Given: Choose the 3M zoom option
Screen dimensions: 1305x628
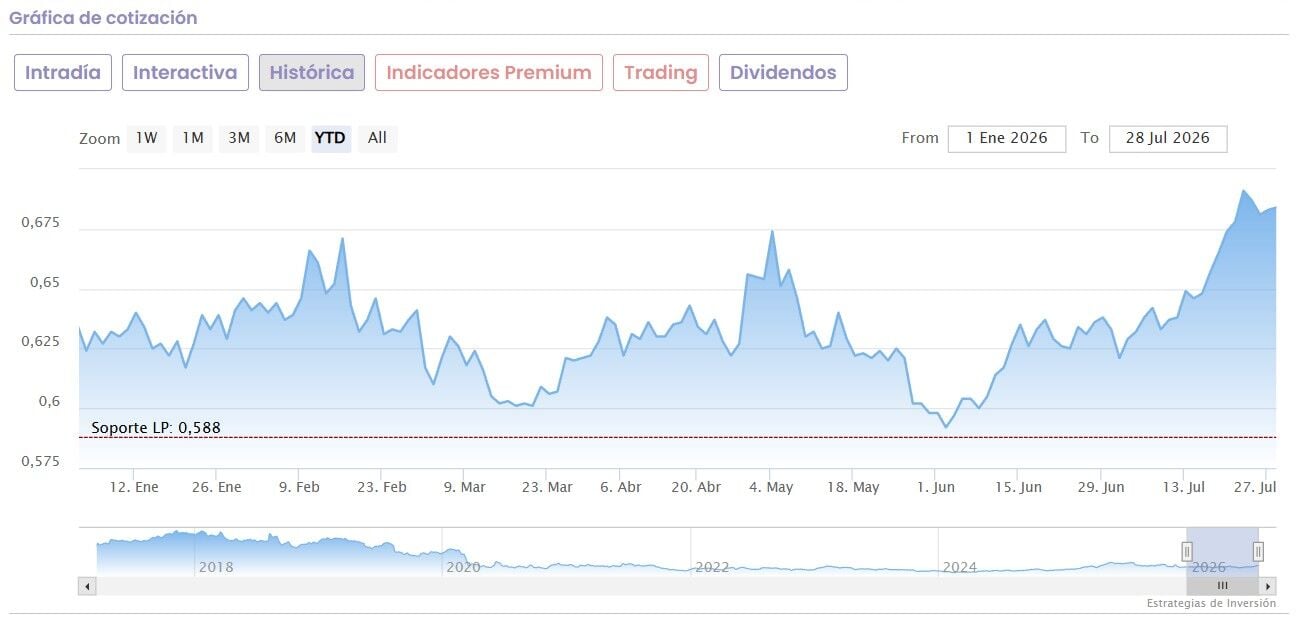Looking at the screenshot, I should coord(239,138).
